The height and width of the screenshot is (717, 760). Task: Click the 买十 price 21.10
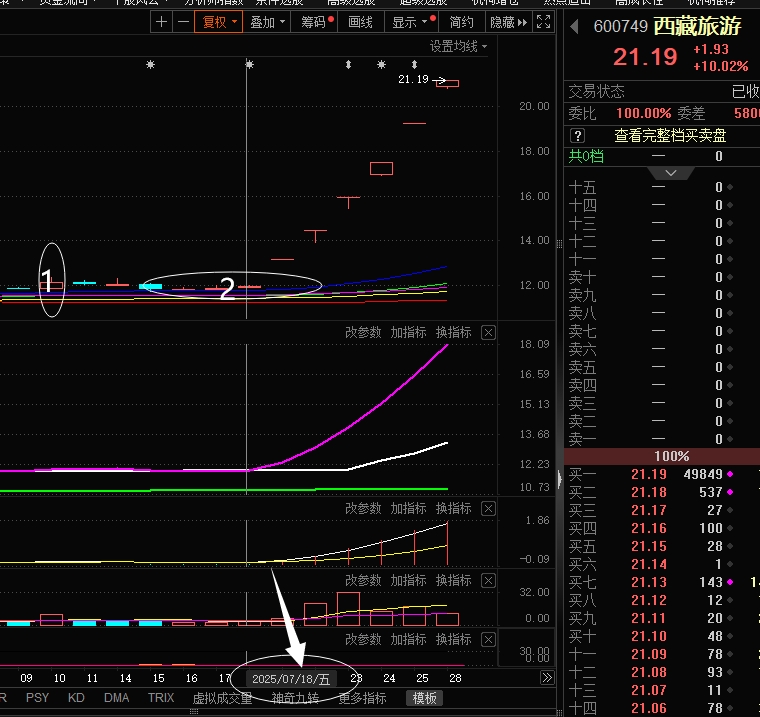(649, 636)
